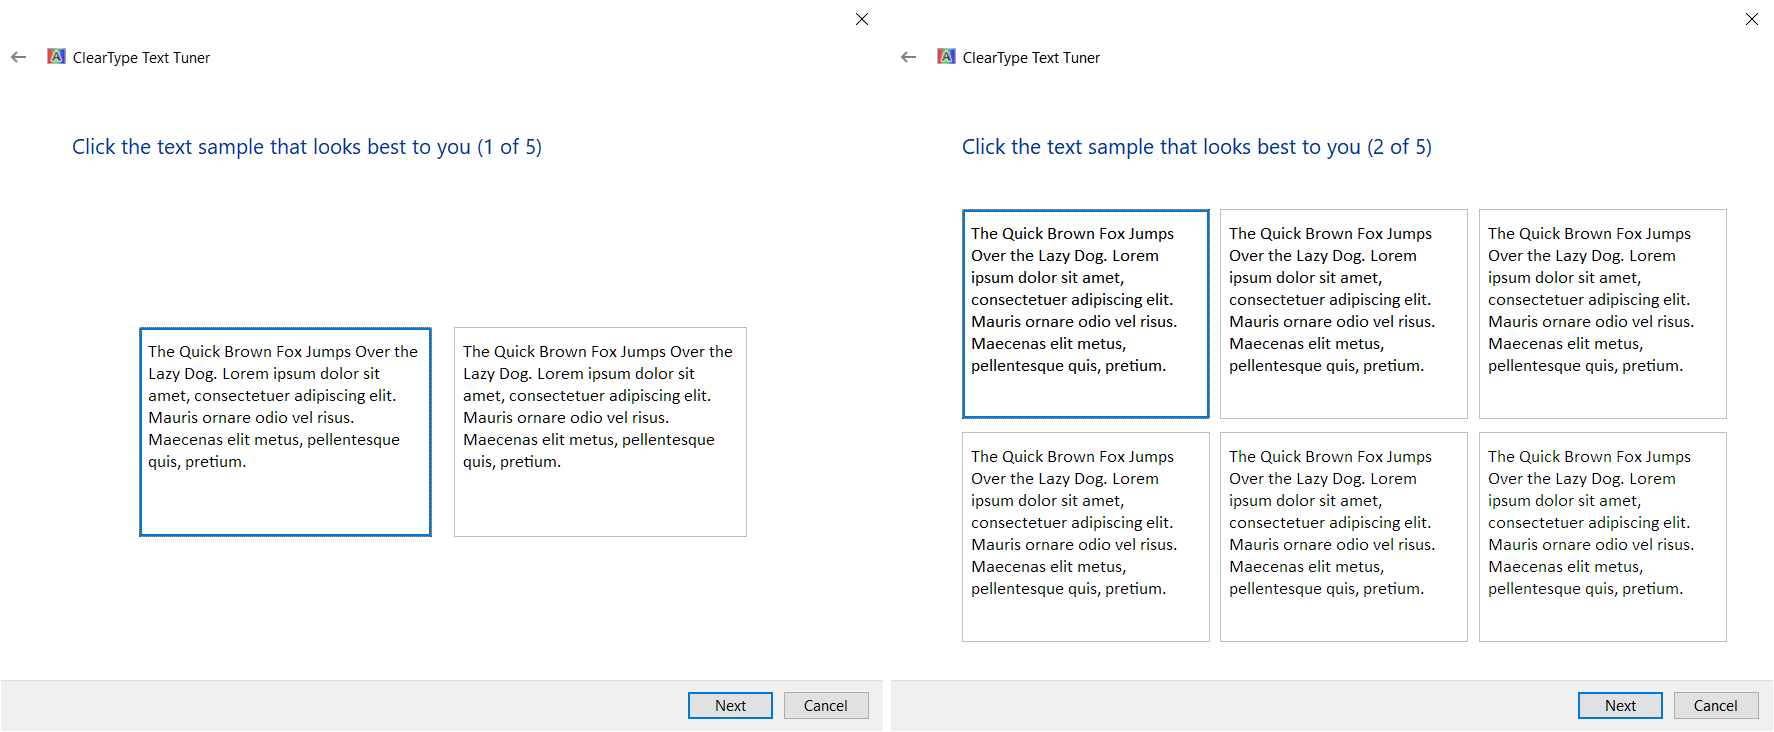
Task: Select the bottom-middle text sample in step 2
Action: click(x=1344, y=537)
